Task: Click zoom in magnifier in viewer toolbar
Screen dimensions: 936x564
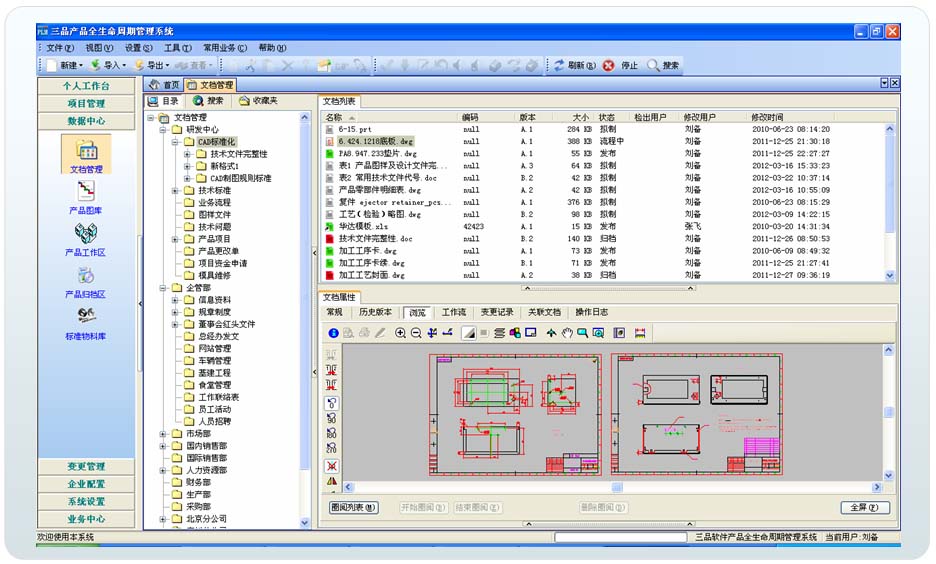Action: coord(401,333)
